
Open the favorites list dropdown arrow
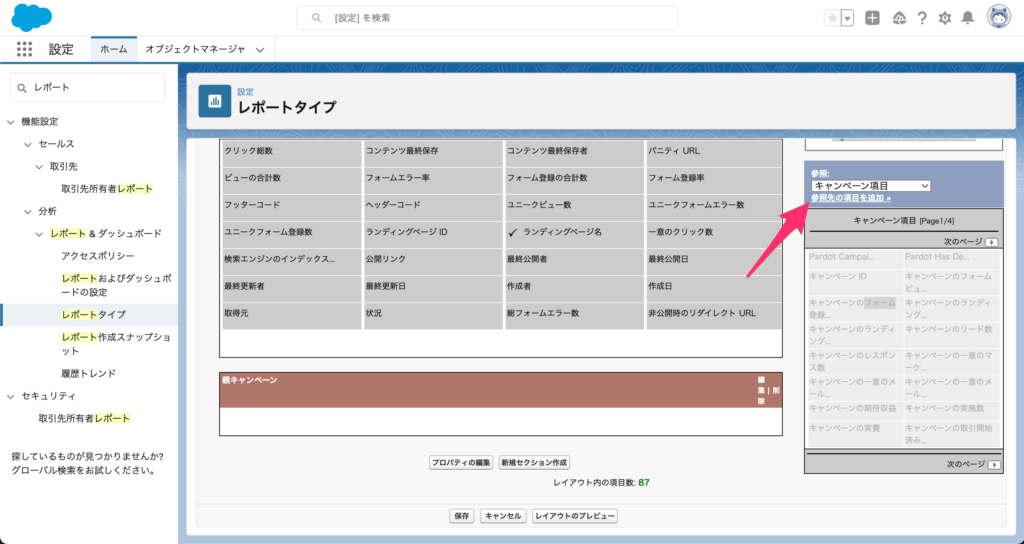[848, 18]
